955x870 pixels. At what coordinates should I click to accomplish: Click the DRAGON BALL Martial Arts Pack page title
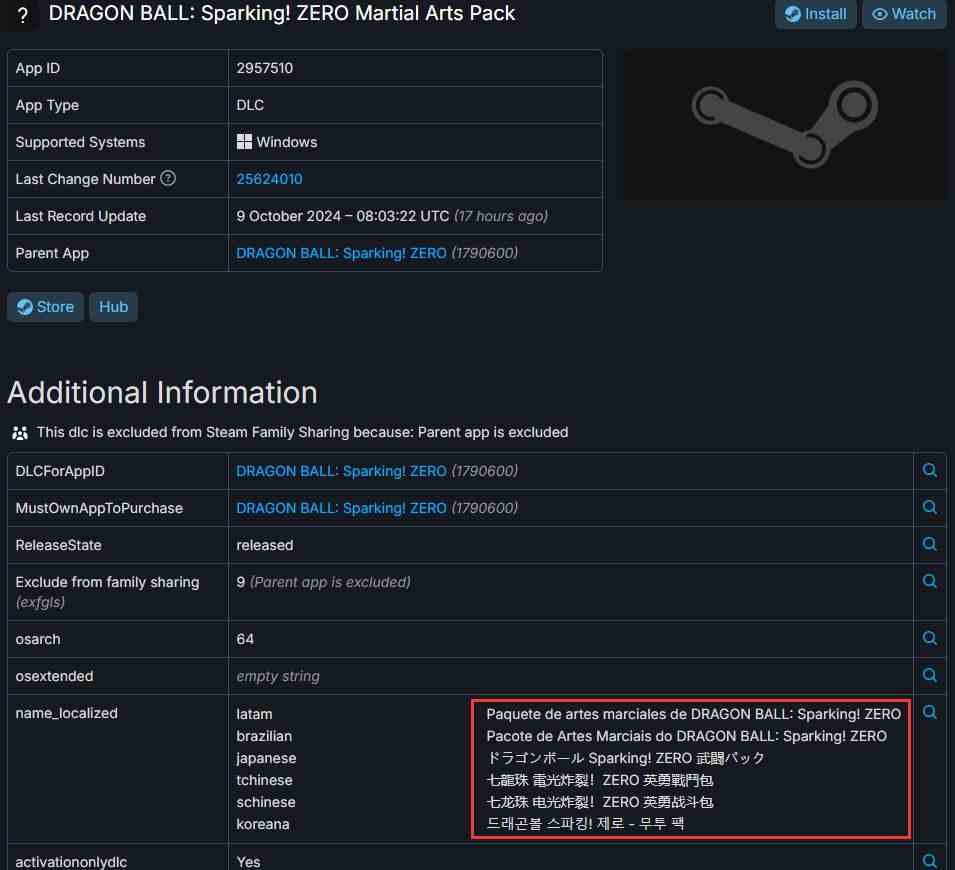[x=281, y=13]
